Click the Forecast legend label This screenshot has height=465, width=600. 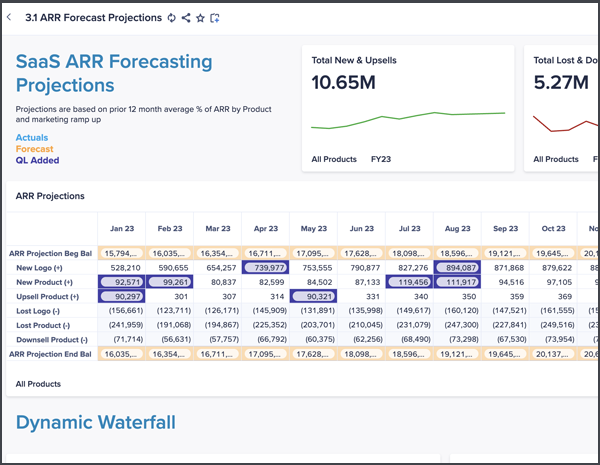pos(34,149)
